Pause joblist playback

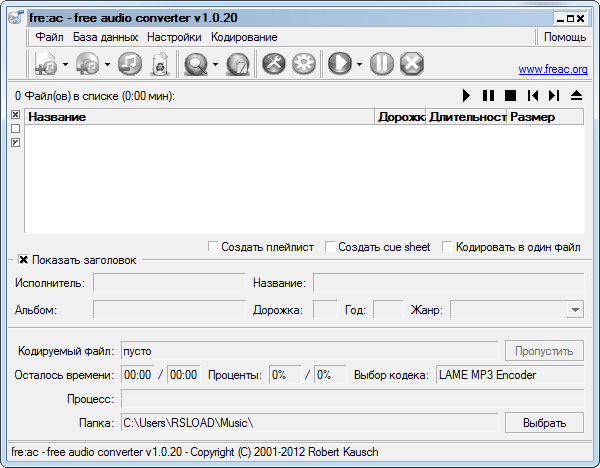click(488, 95)
